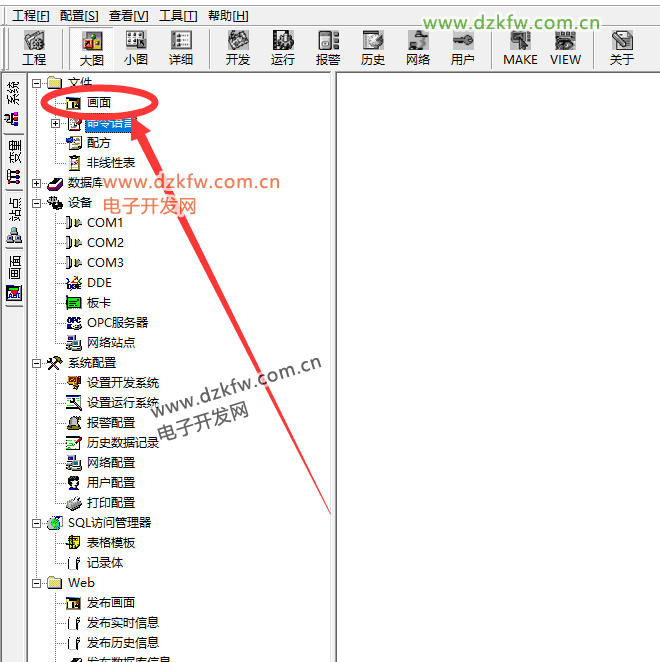Switch to 大图 large icon view

click(x=92, y=47)
